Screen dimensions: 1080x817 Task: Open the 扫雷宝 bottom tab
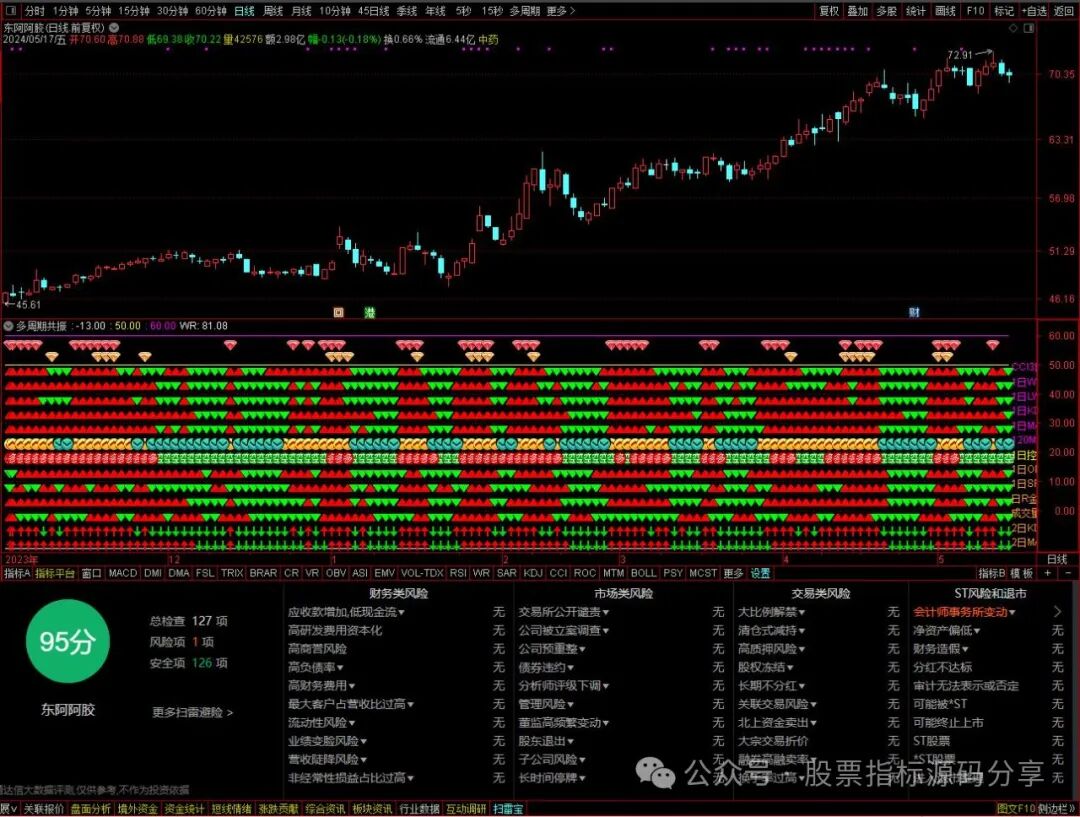pos(508,809)
